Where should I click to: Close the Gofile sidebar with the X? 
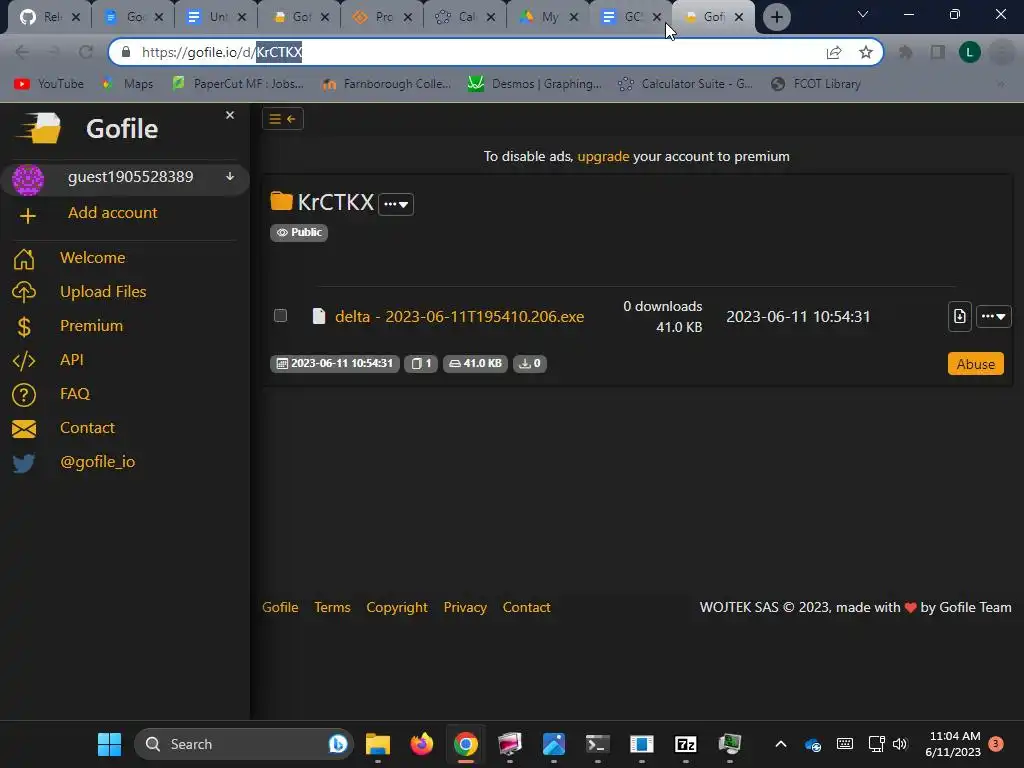coord(230,115)
